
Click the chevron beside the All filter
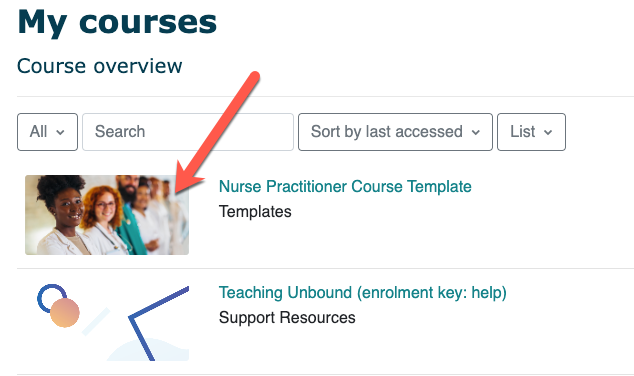pyautogui.click(x=60, y=132)
